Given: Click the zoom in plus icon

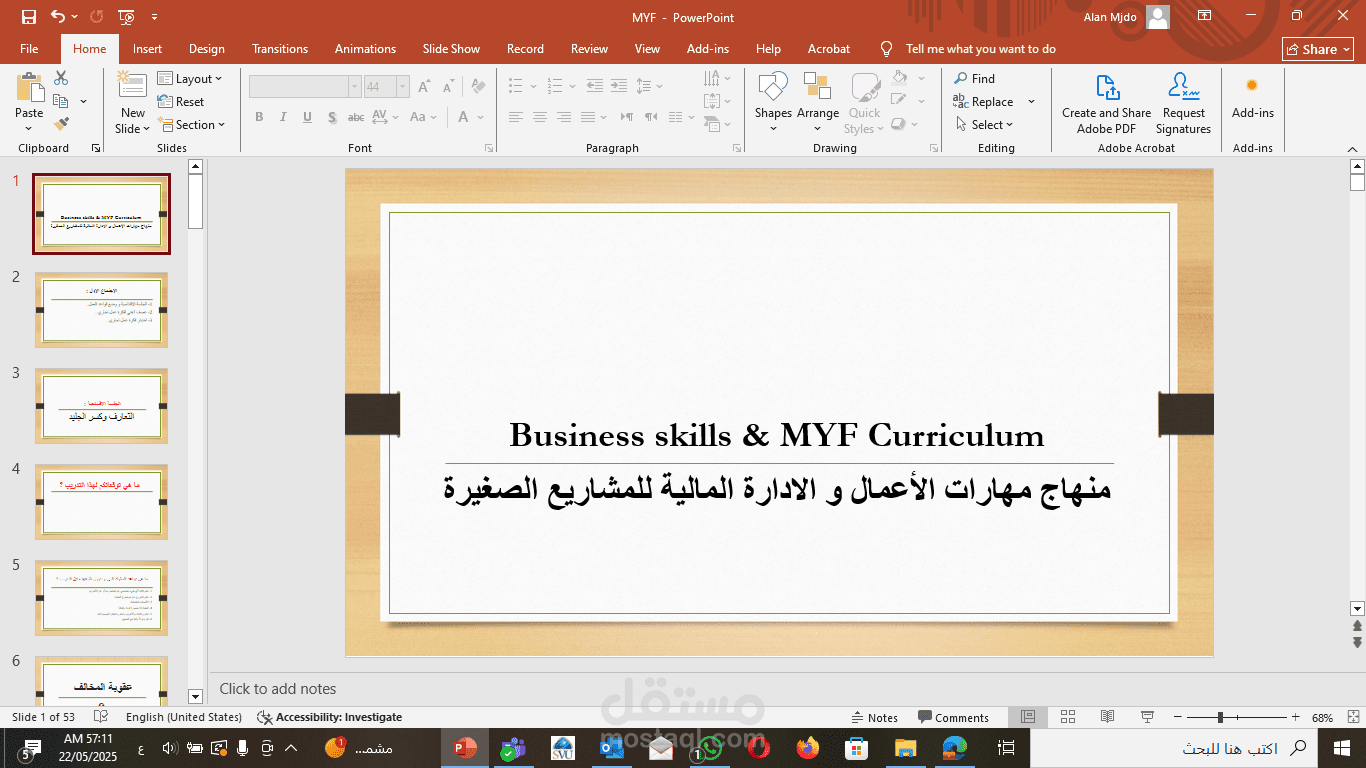Looking at the screenshot, I should point(1296,717).
